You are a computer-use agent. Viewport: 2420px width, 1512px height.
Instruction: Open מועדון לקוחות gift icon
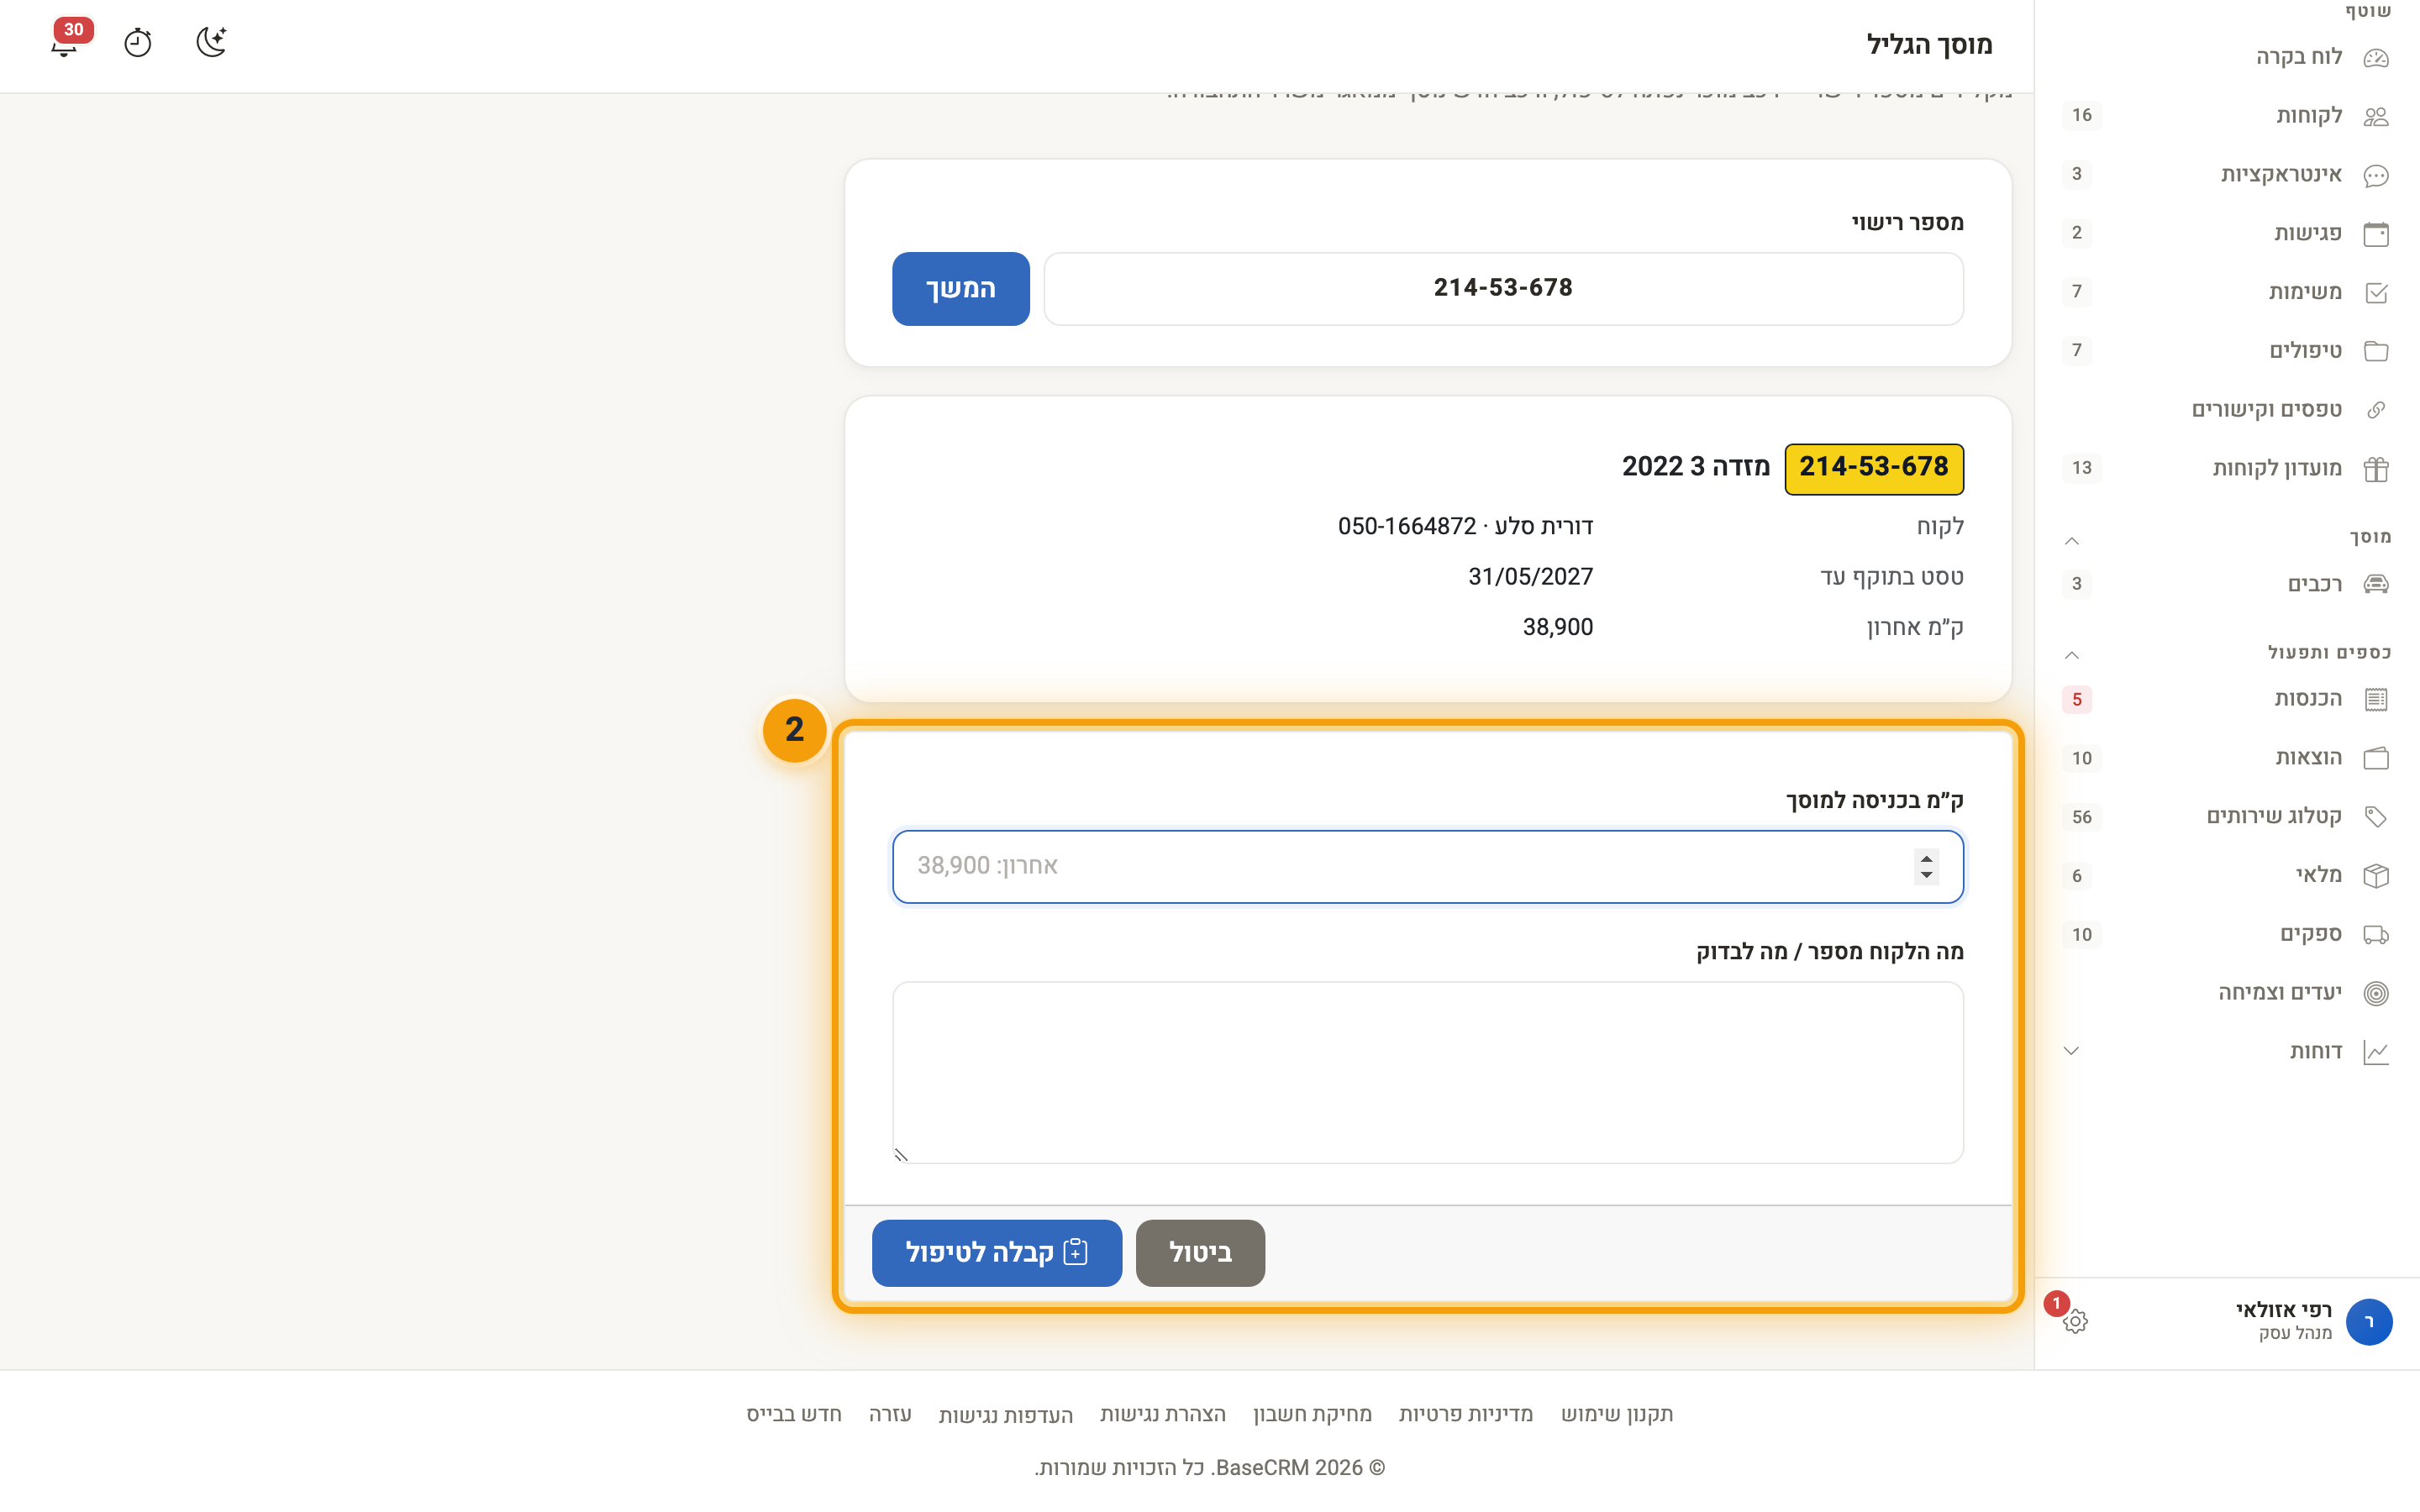pyautogui.click(x=2376, y=469)
